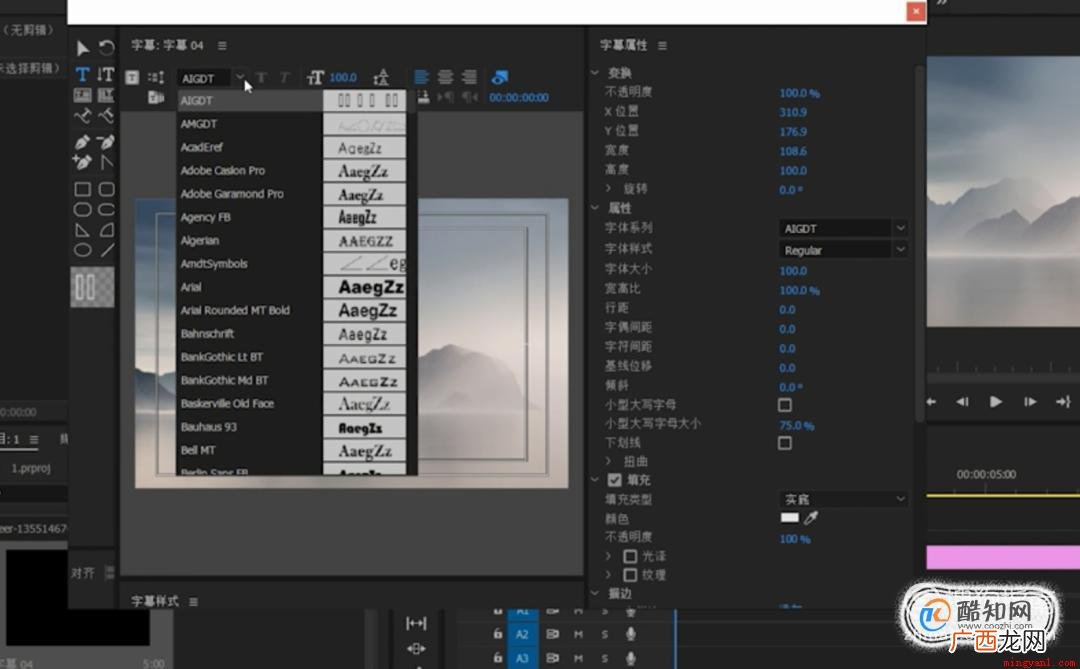Enable the 光泽 sheen checkbox
The width and height of the screenshot is (1080, 669).
click(630, 555)
